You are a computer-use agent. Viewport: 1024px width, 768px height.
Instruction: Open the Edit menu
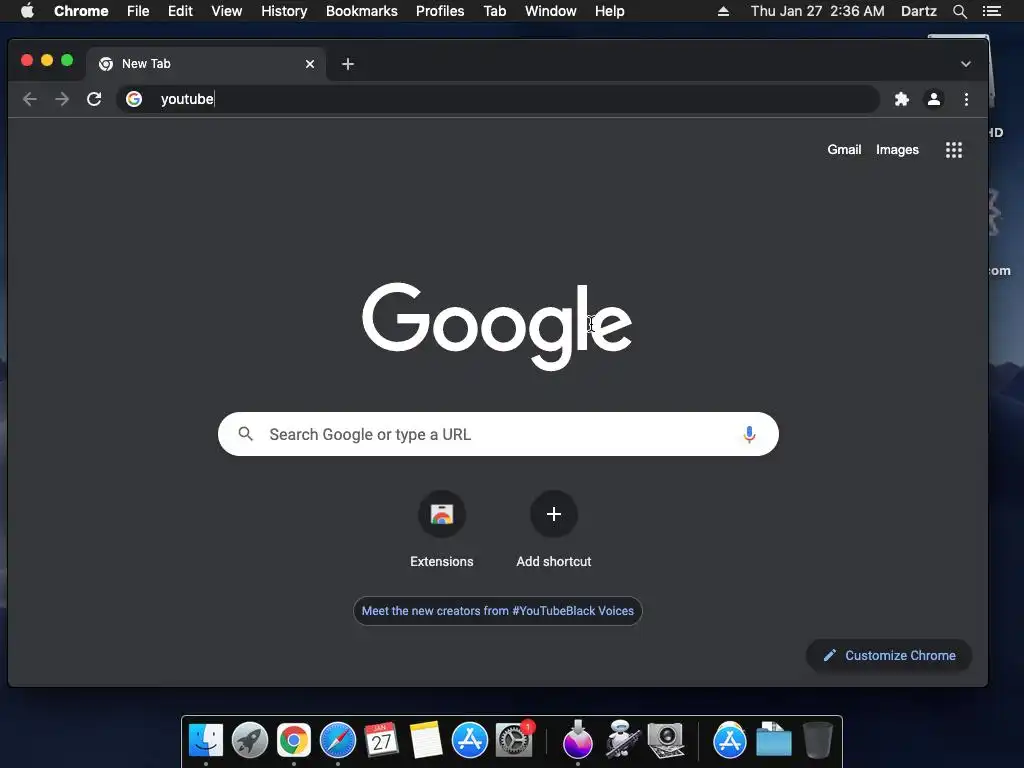[180, 11]
